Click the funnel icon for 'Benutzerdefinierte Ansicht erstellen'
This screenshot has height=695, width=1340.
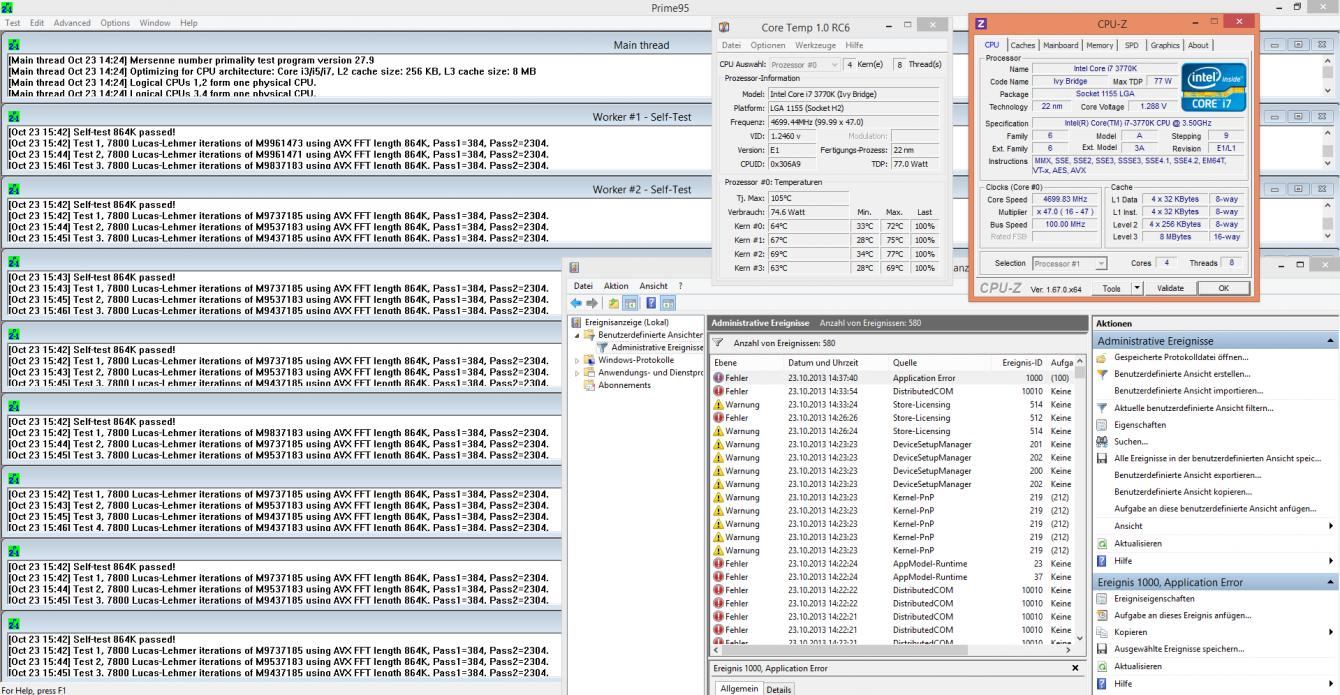click(x=1101, y=374)
